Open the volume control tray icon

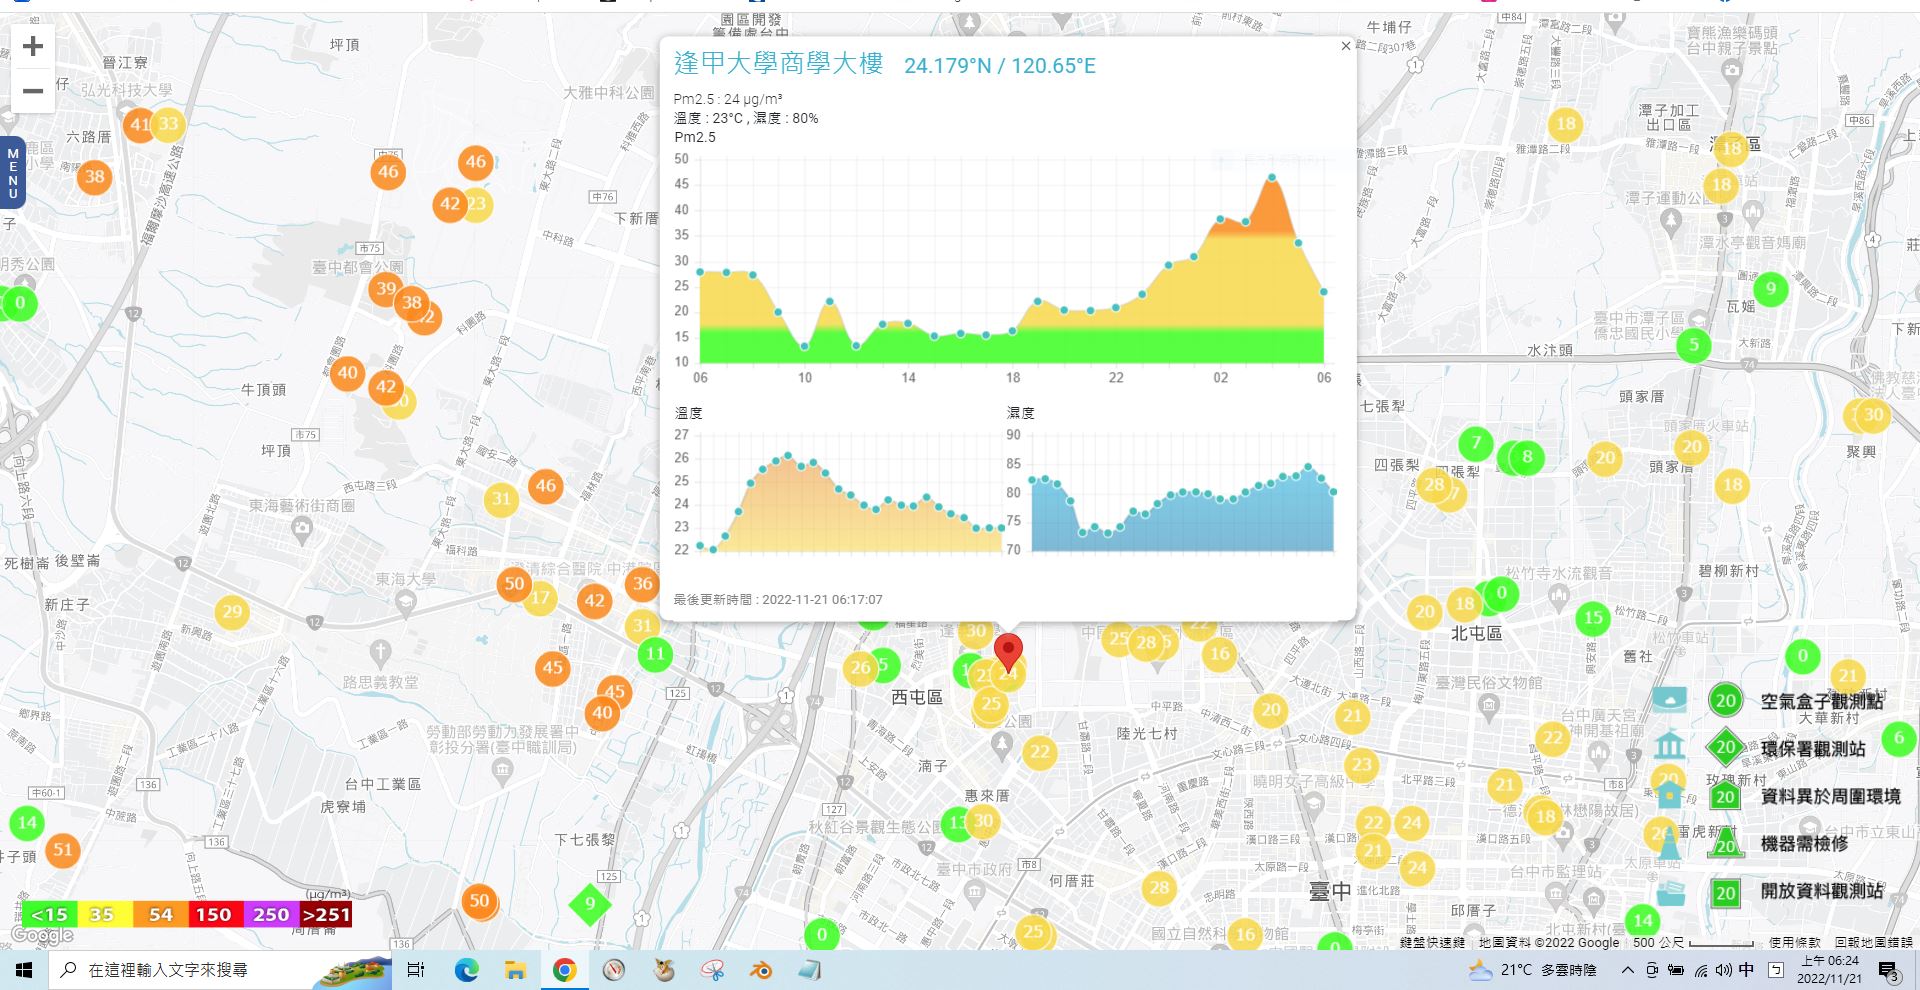point(1723,970)
